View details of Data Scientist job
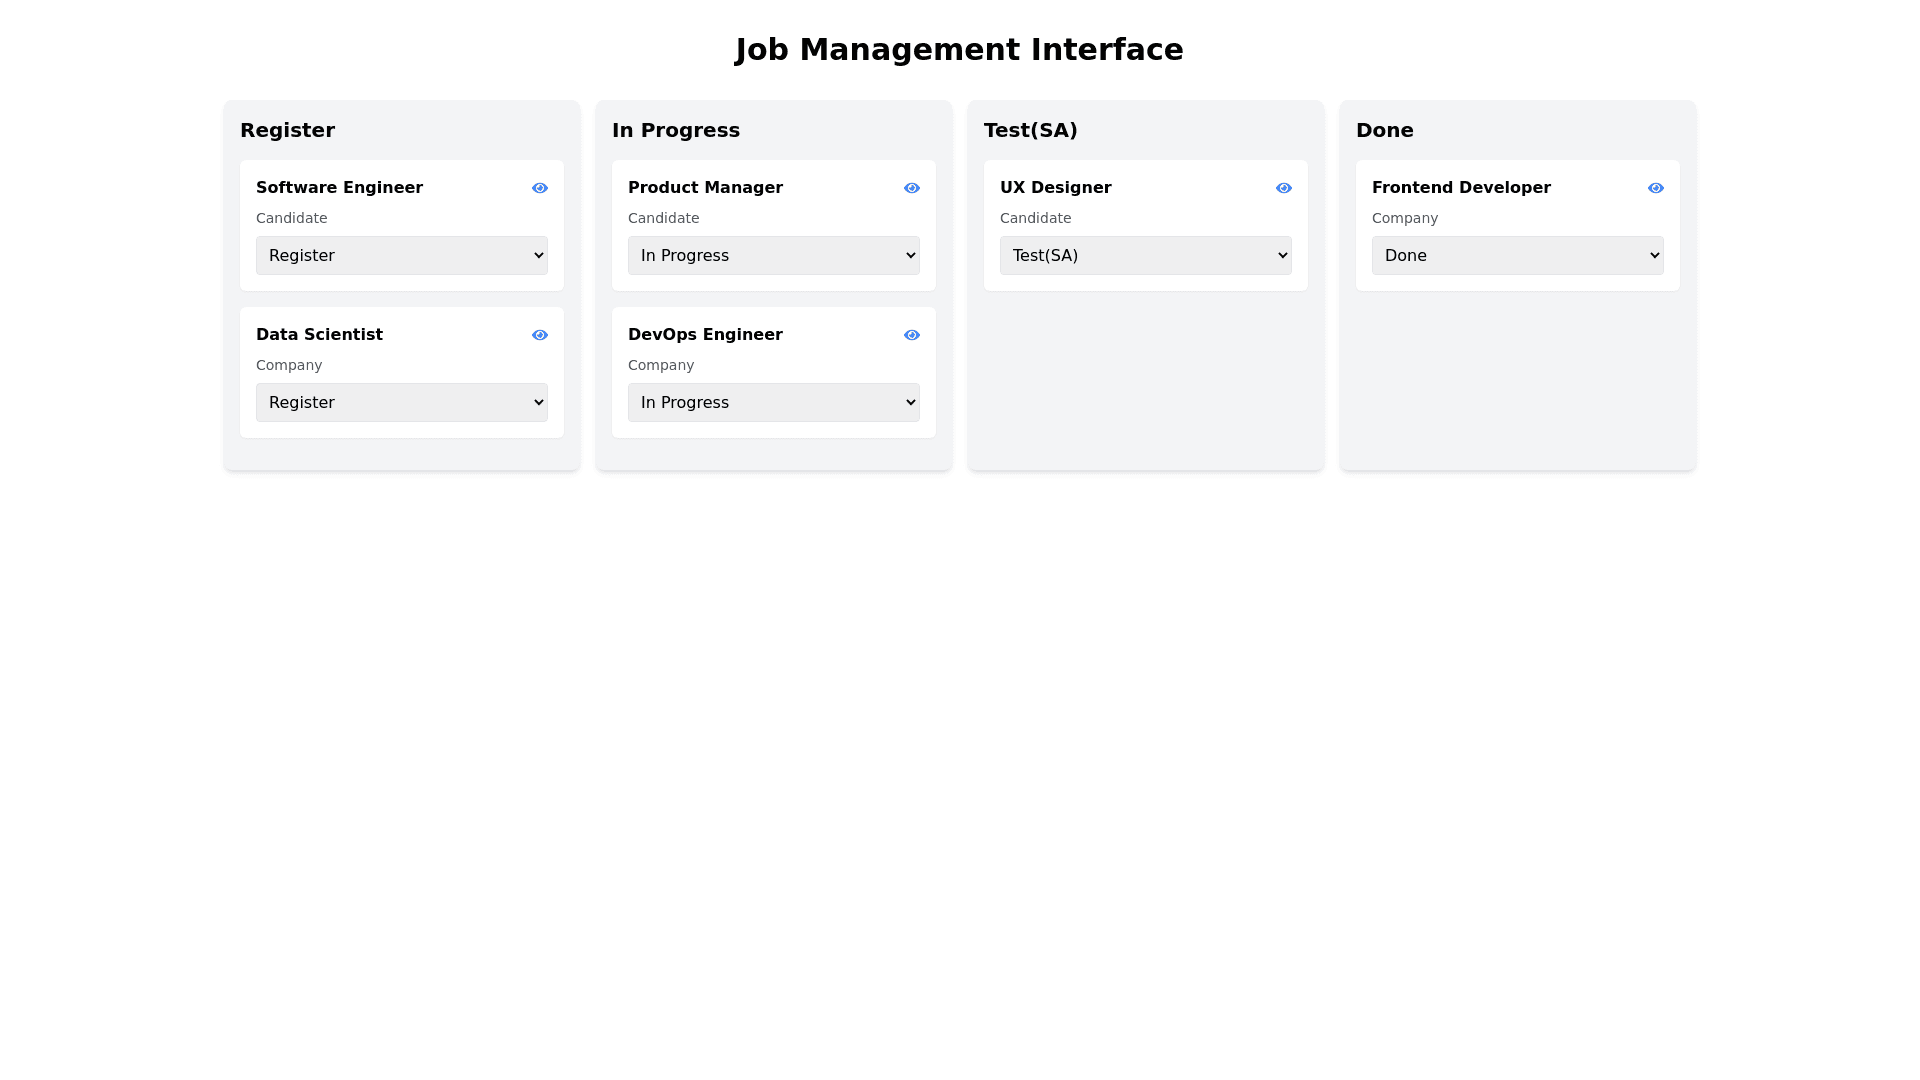The height and width of the screenshot is (1080, 1920). coord(539,335)
